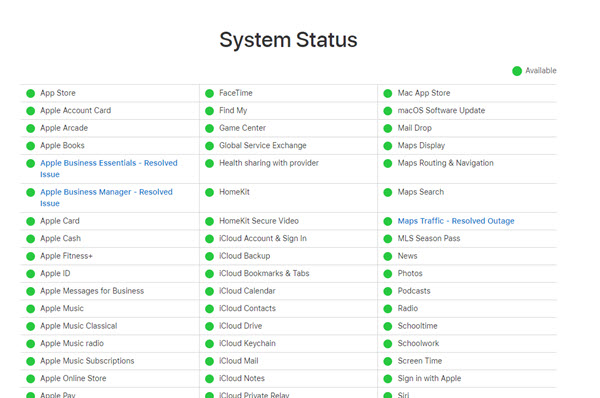This screenshot has height=398, width=600.
Task: Click the green dot next to Find My
Action: click(x=209, y=111)
